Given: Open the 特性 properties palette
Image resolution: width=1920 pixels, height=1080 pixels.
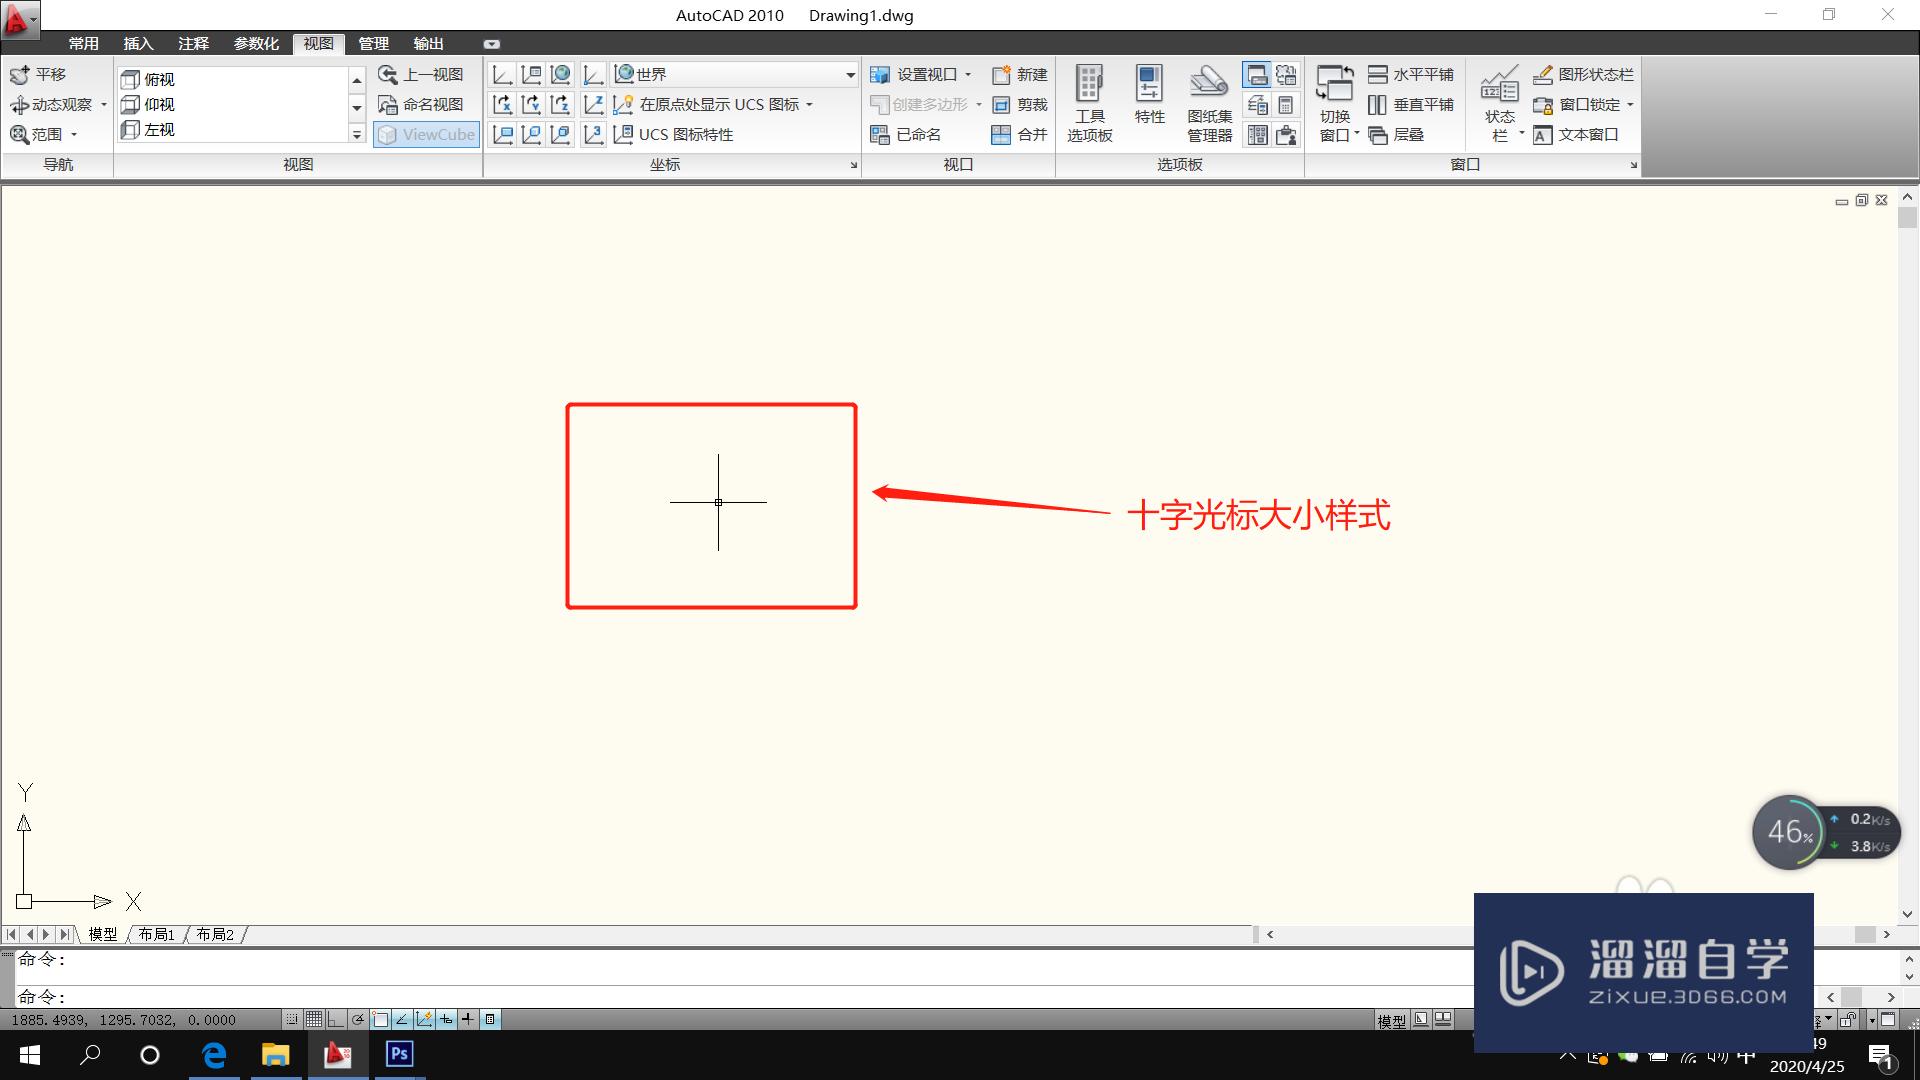Looking at the screenshot, I should click(1149, 96).
